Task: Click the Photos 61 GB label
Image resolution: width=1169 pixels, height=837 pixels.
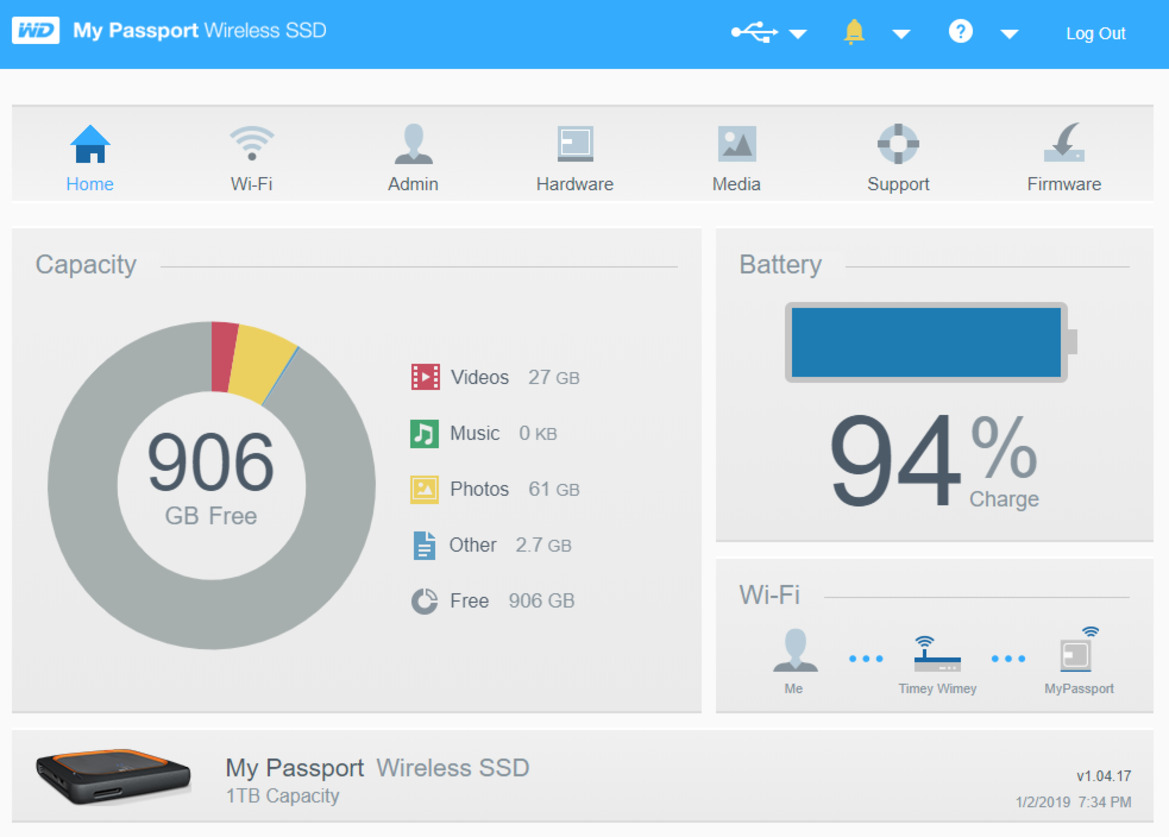Action: coord(514,490)
